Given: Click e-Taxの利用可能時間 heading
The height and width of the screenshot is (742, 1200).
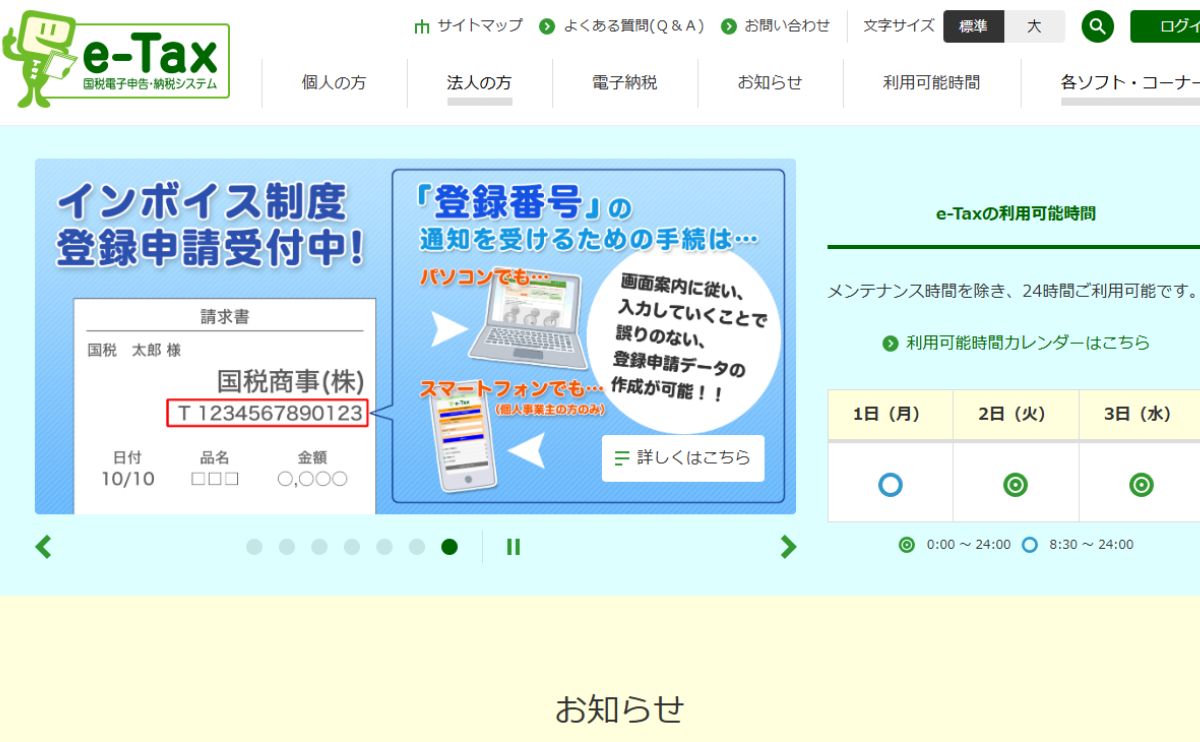Looking at the screenshot, I should pyautogui.click(x=1015, y=213).
